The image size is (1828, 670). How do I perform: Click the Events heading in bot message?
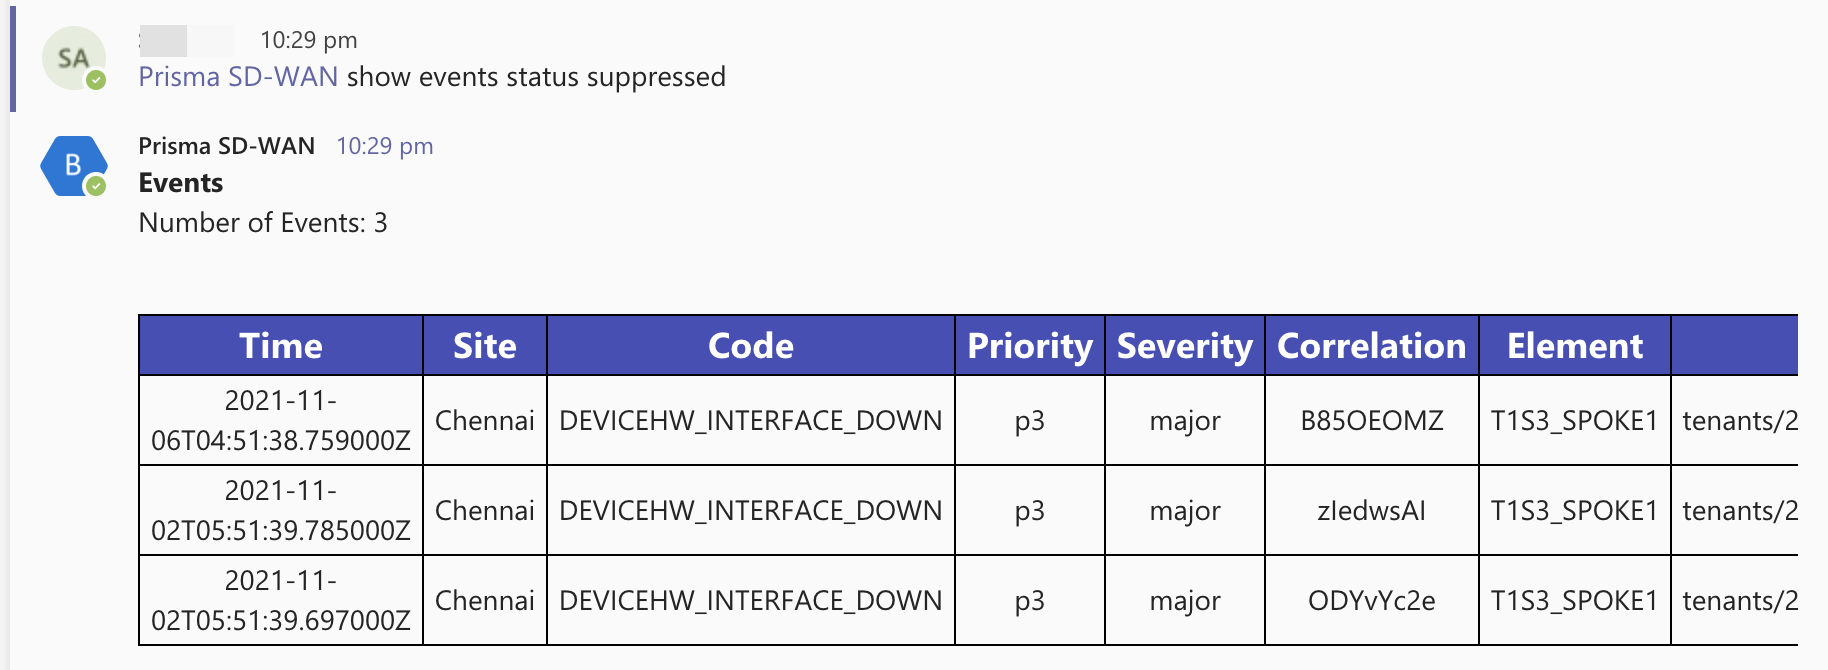[x=181, y=183]
